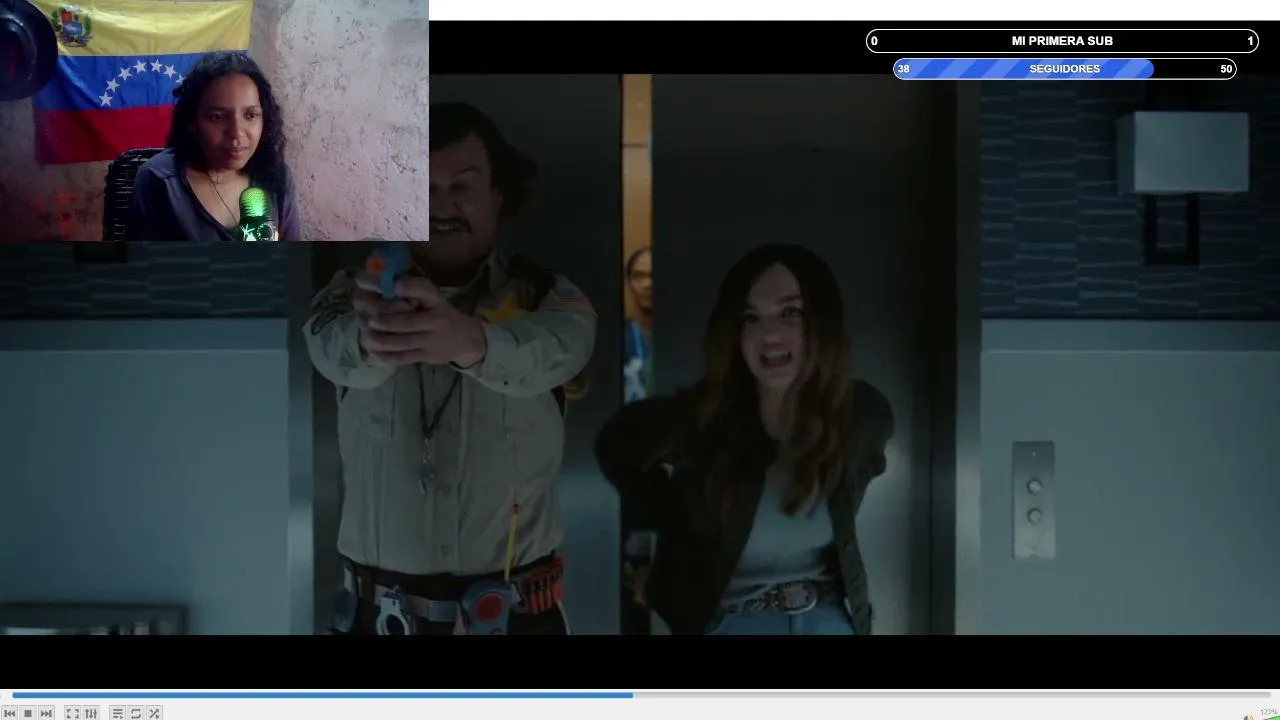The height and width of the screenshot is (720, 1280).
Task: Show the playlist panel
Action: click(x=117, y=713)
